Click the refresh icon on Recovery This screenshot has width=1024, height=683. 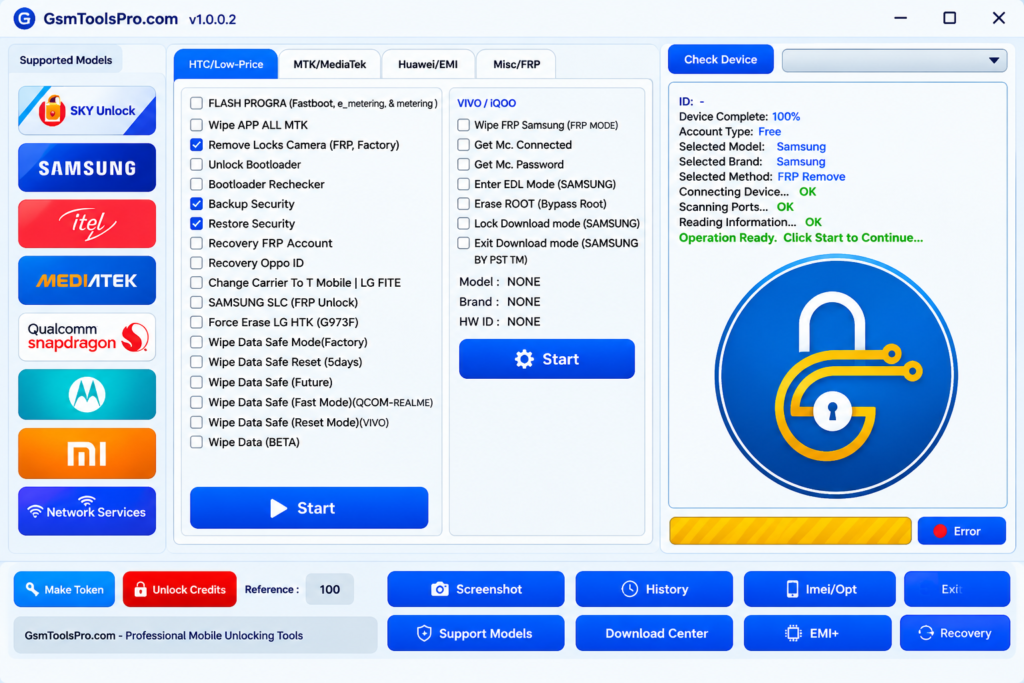(925, 633)
